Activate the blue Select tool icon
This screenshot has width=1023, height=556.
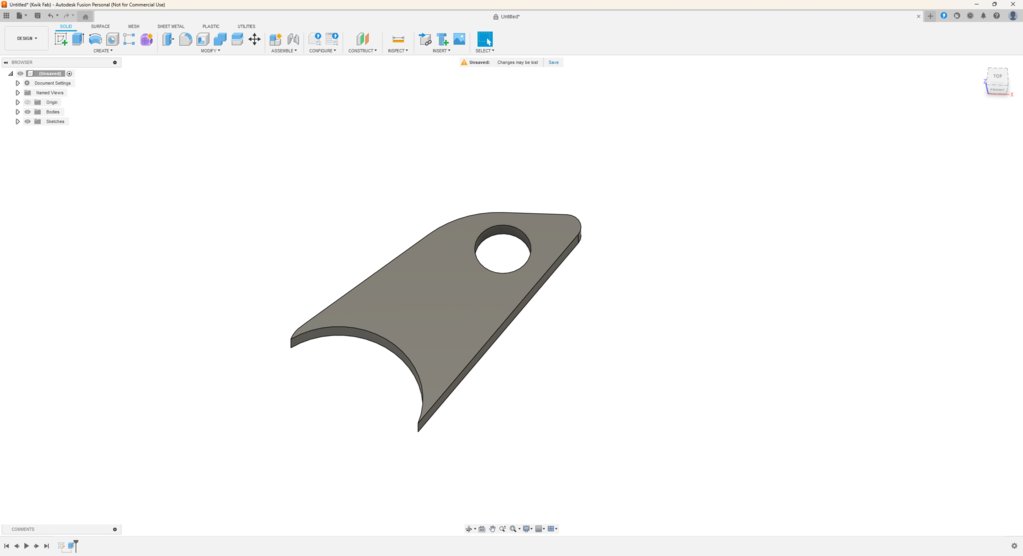485,39
